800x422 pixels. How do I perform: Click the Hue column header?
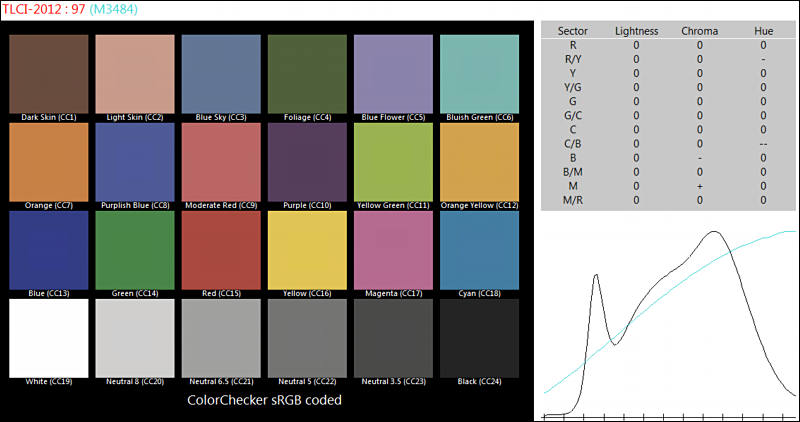(763, 31)
